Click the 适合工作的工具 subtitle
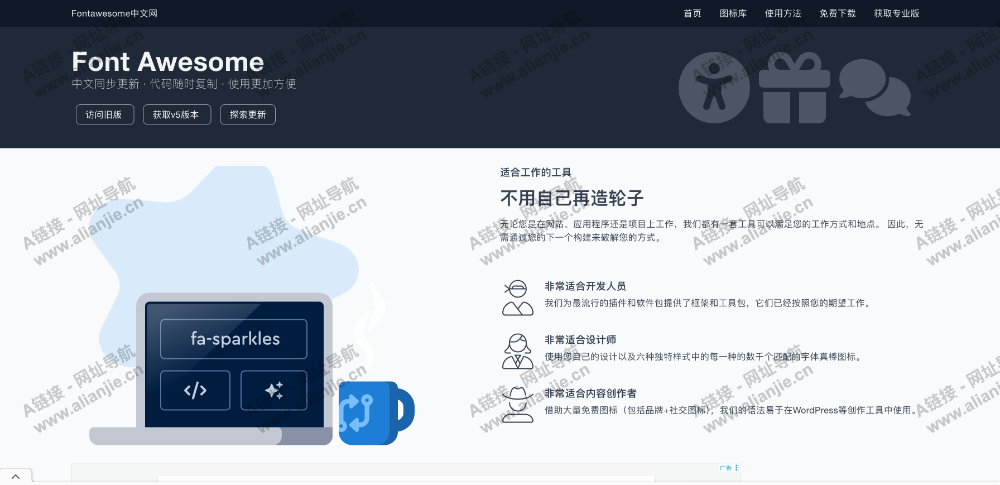The height and width of the screenshot is (485, 1000). [536, 172]
